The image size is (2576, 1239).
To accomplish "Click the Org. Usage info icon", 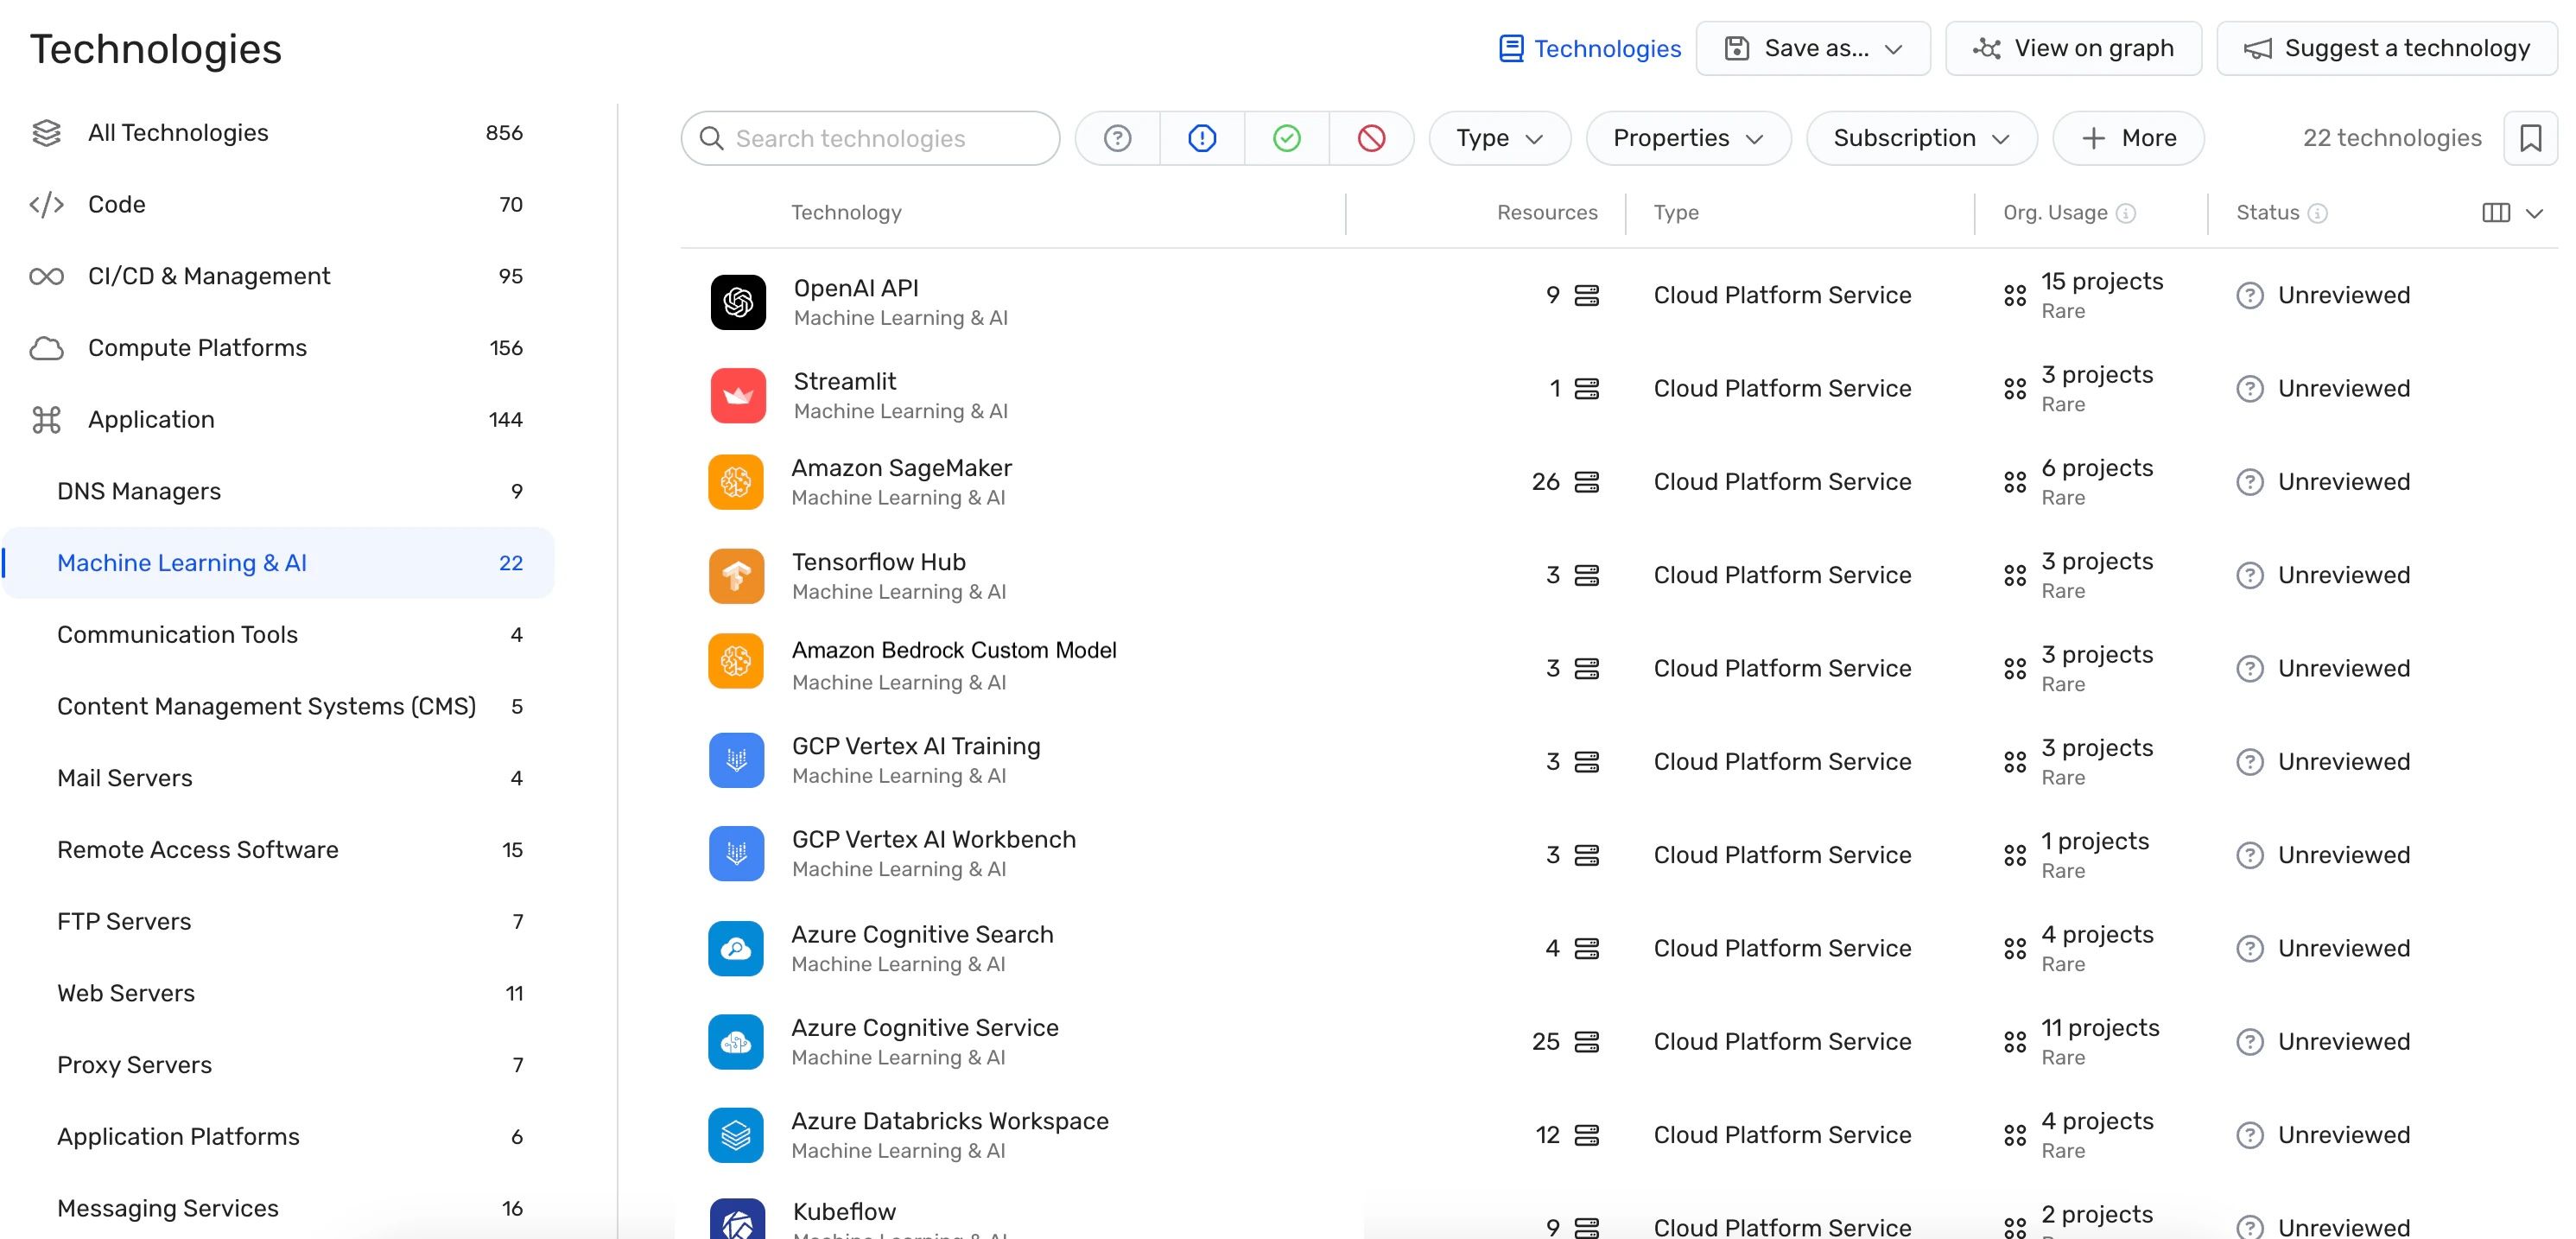I will pos(2127,213).
